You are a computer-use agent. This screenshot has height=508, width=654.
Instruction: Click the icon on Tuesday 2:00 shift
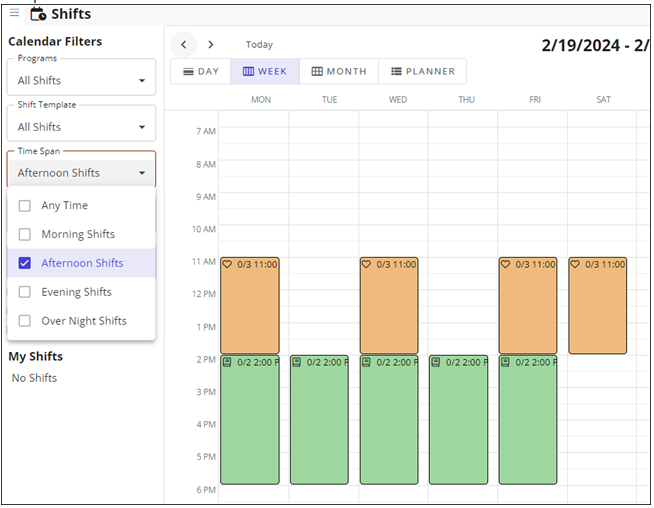[297, 362]
